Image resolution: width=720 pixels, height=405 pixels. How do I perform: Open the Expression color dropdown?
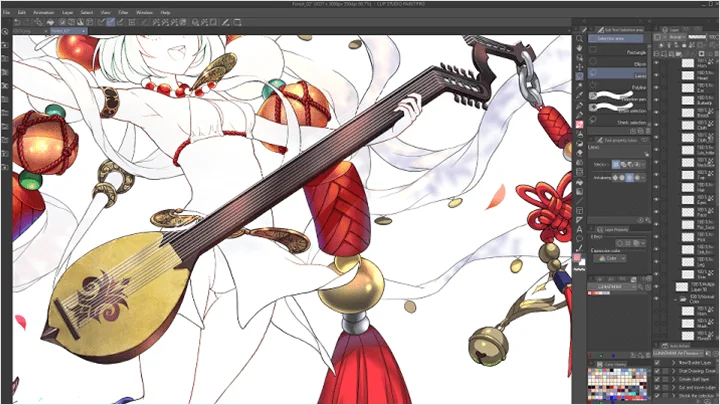coord(611,259)
